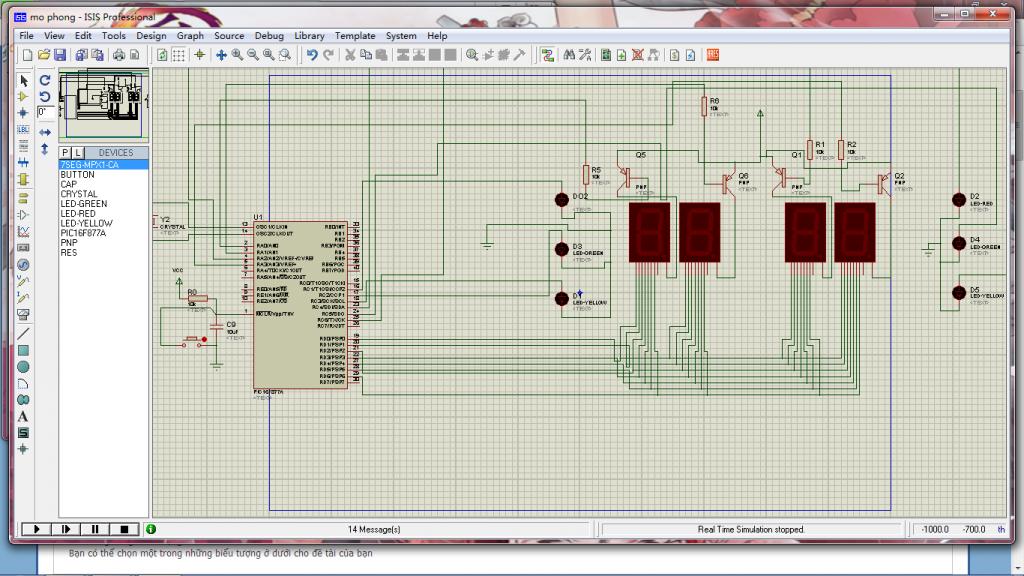Click the Save Design toolbar icon
1024x576 pixels.
[60, 55]
